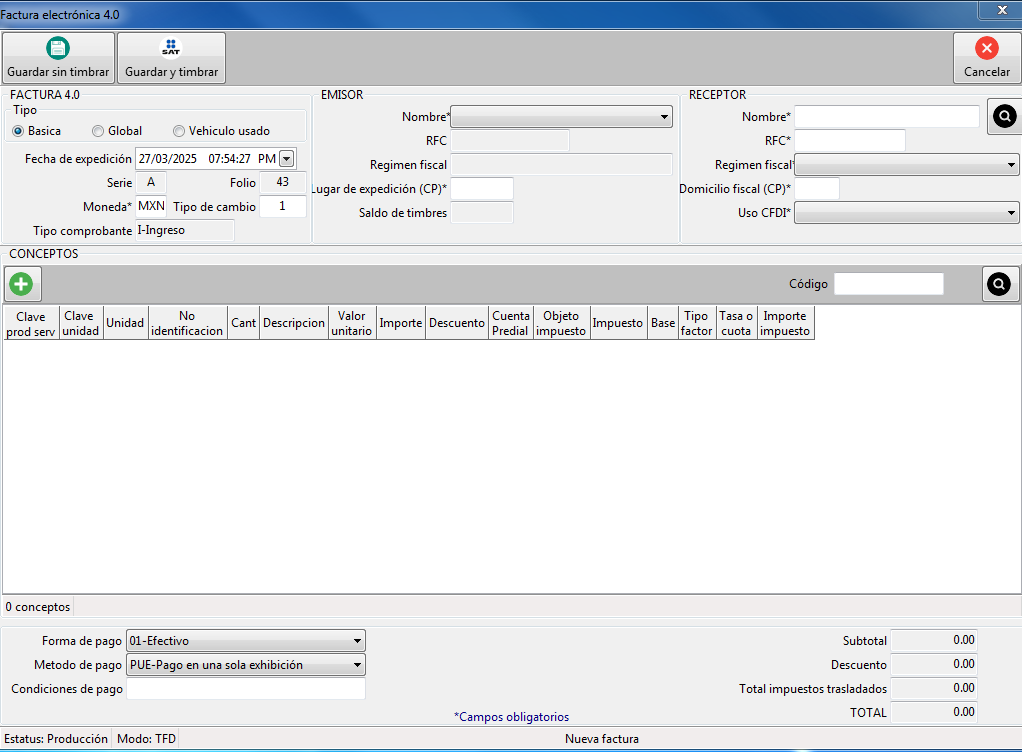Click the receptor search magnifier icon
This screenshot has height=752, width=1022.
1003,117
